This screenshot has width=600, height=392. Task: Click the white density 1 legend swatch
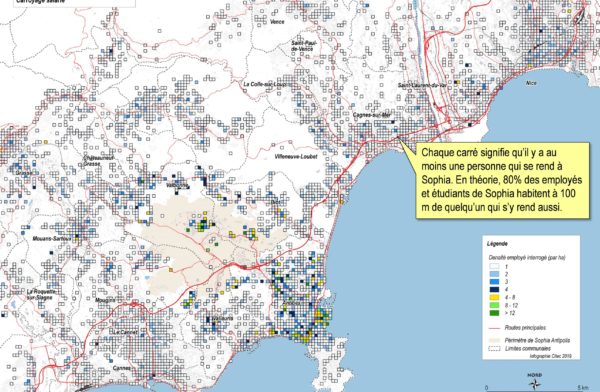494,266
